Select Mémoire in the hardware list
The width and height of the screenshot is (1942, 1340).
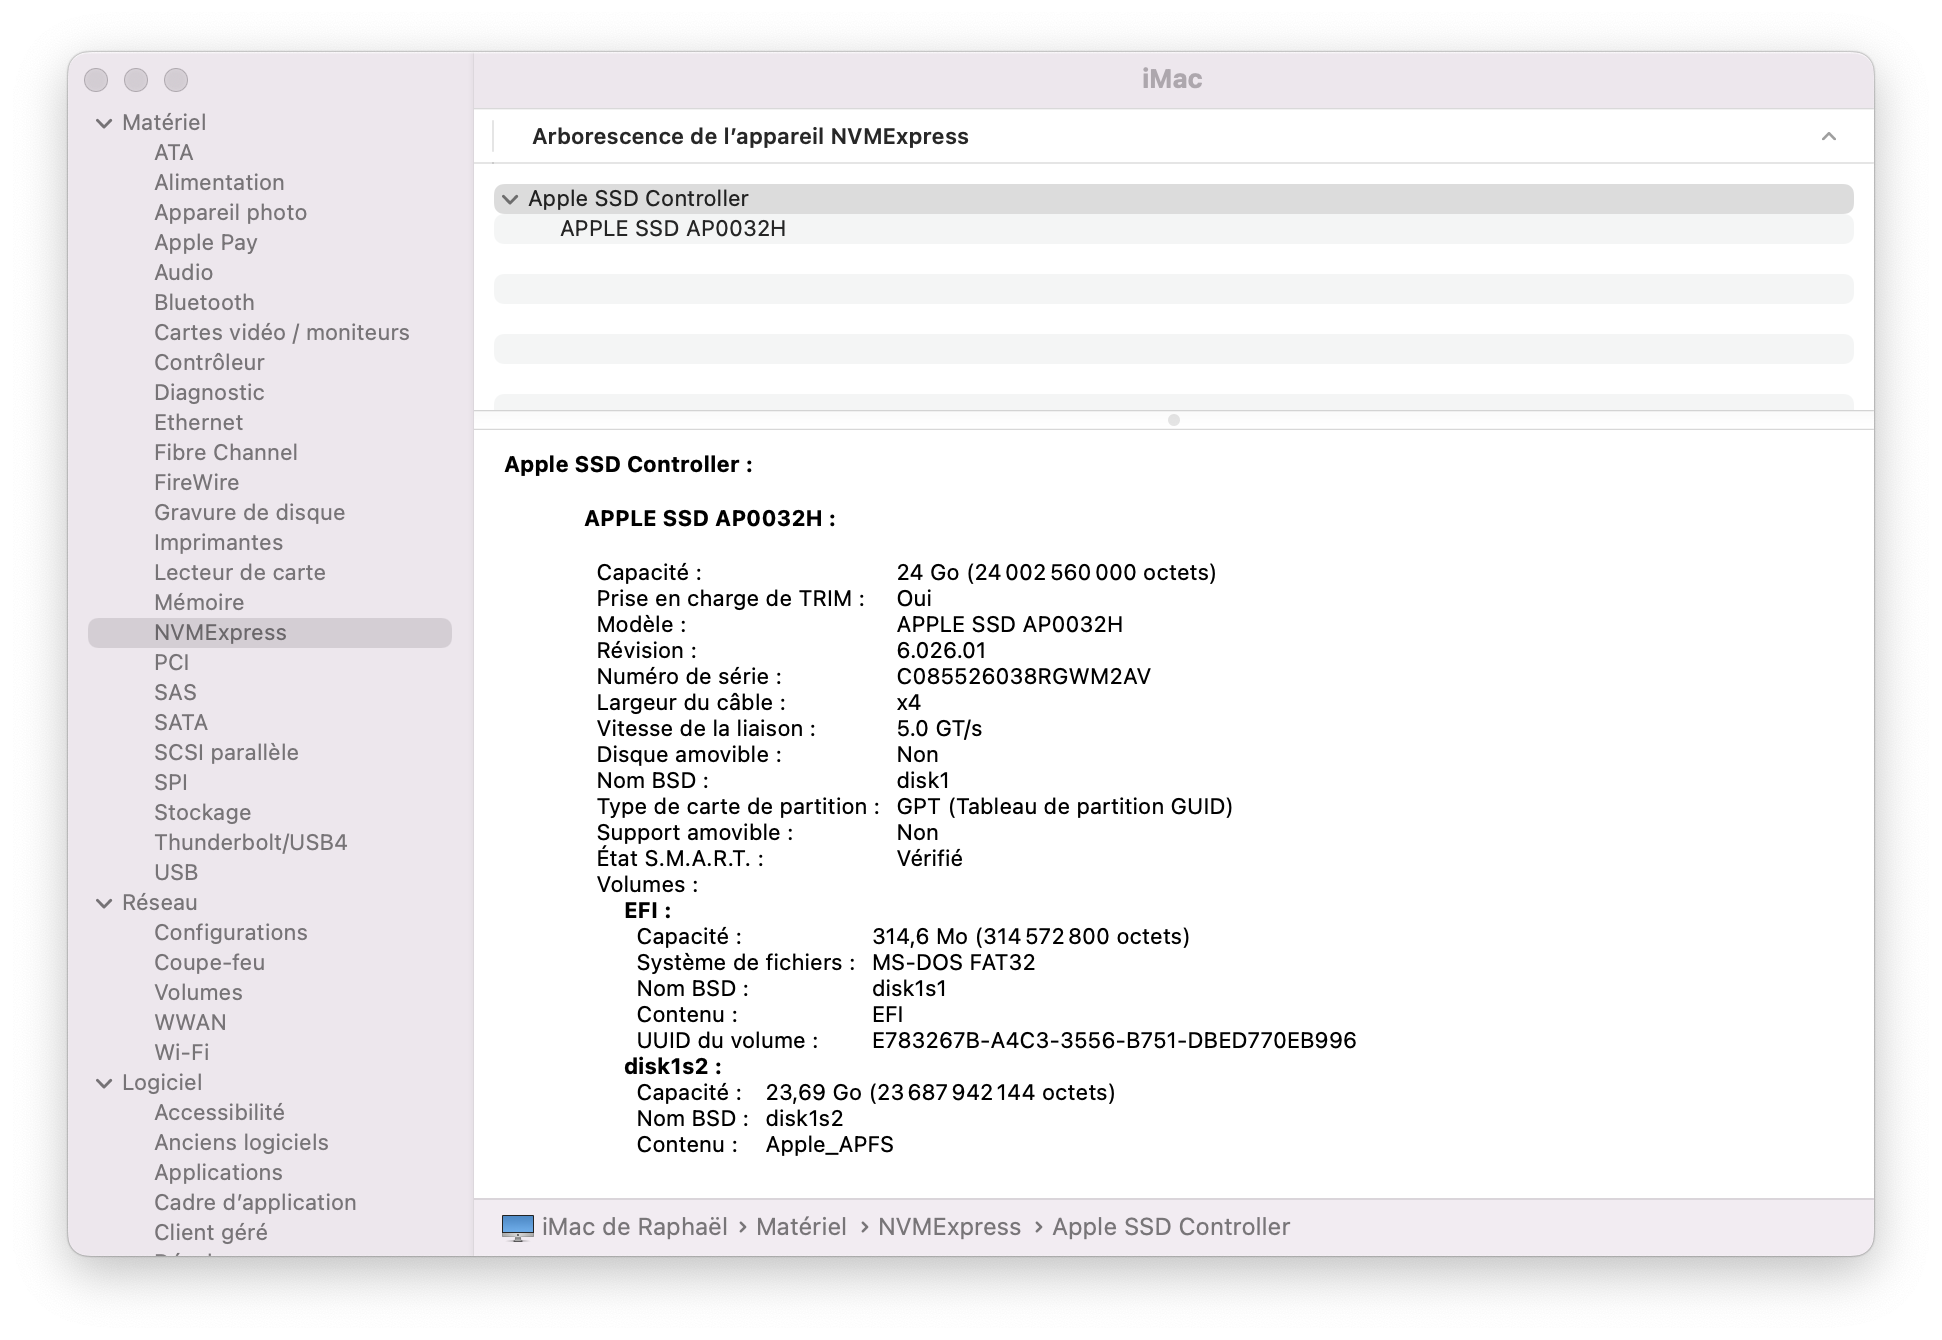199,602
